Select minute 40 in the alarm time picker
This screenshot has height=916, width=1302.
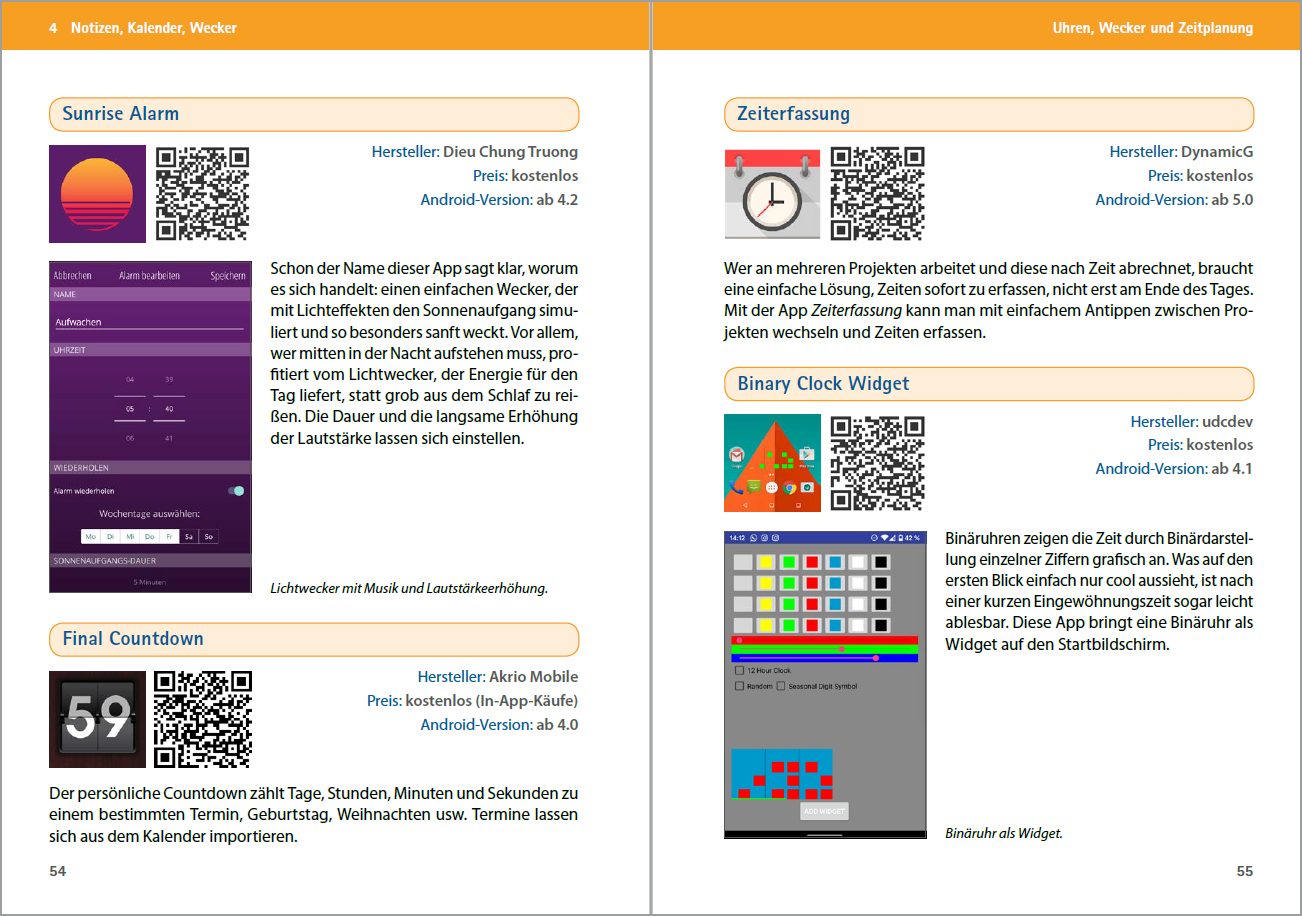pos(169,408)
